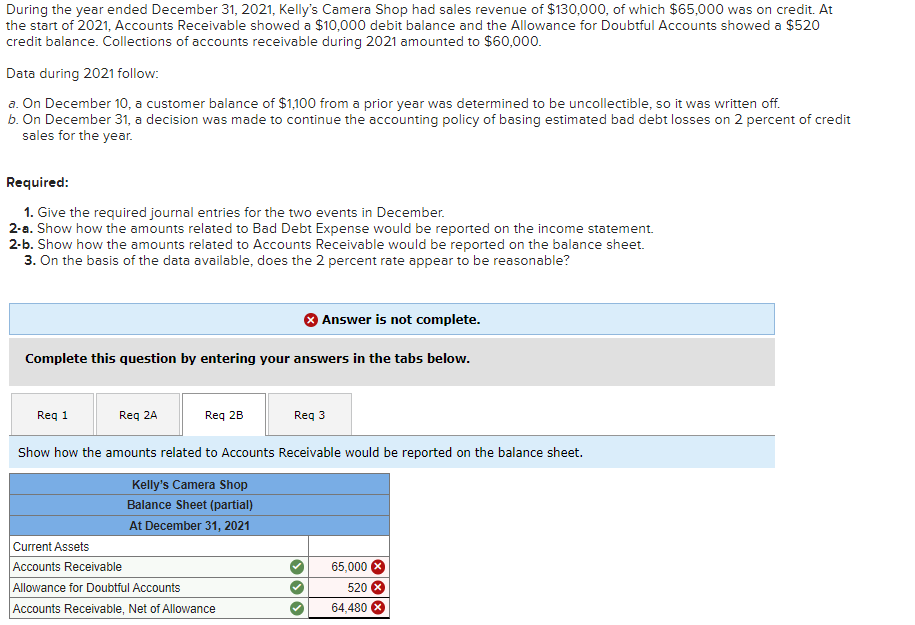Click the 'Required:' heading
The height and width of the screenshot is (625, 915).
coord(37,182)
